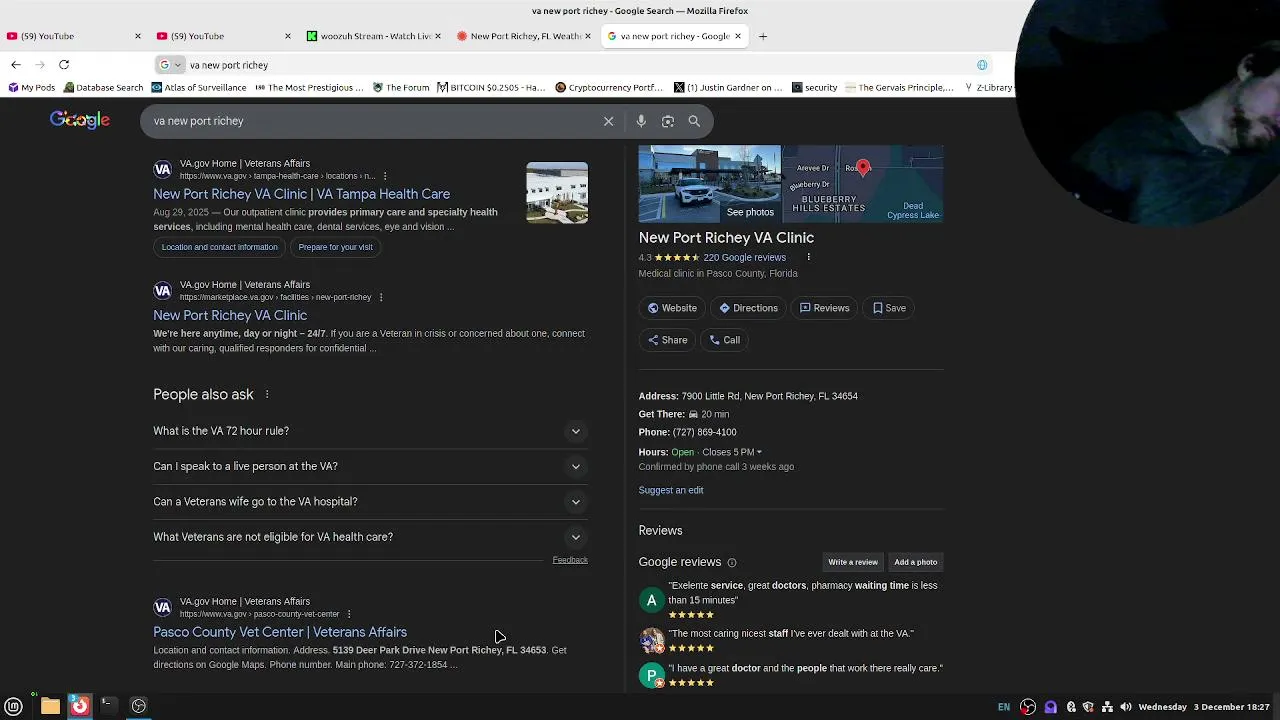Image resolution: width=1280 pixels, height=720 pixels.
Task: Open the Linux Mint start menu
Action: click(x=14, y=706)
